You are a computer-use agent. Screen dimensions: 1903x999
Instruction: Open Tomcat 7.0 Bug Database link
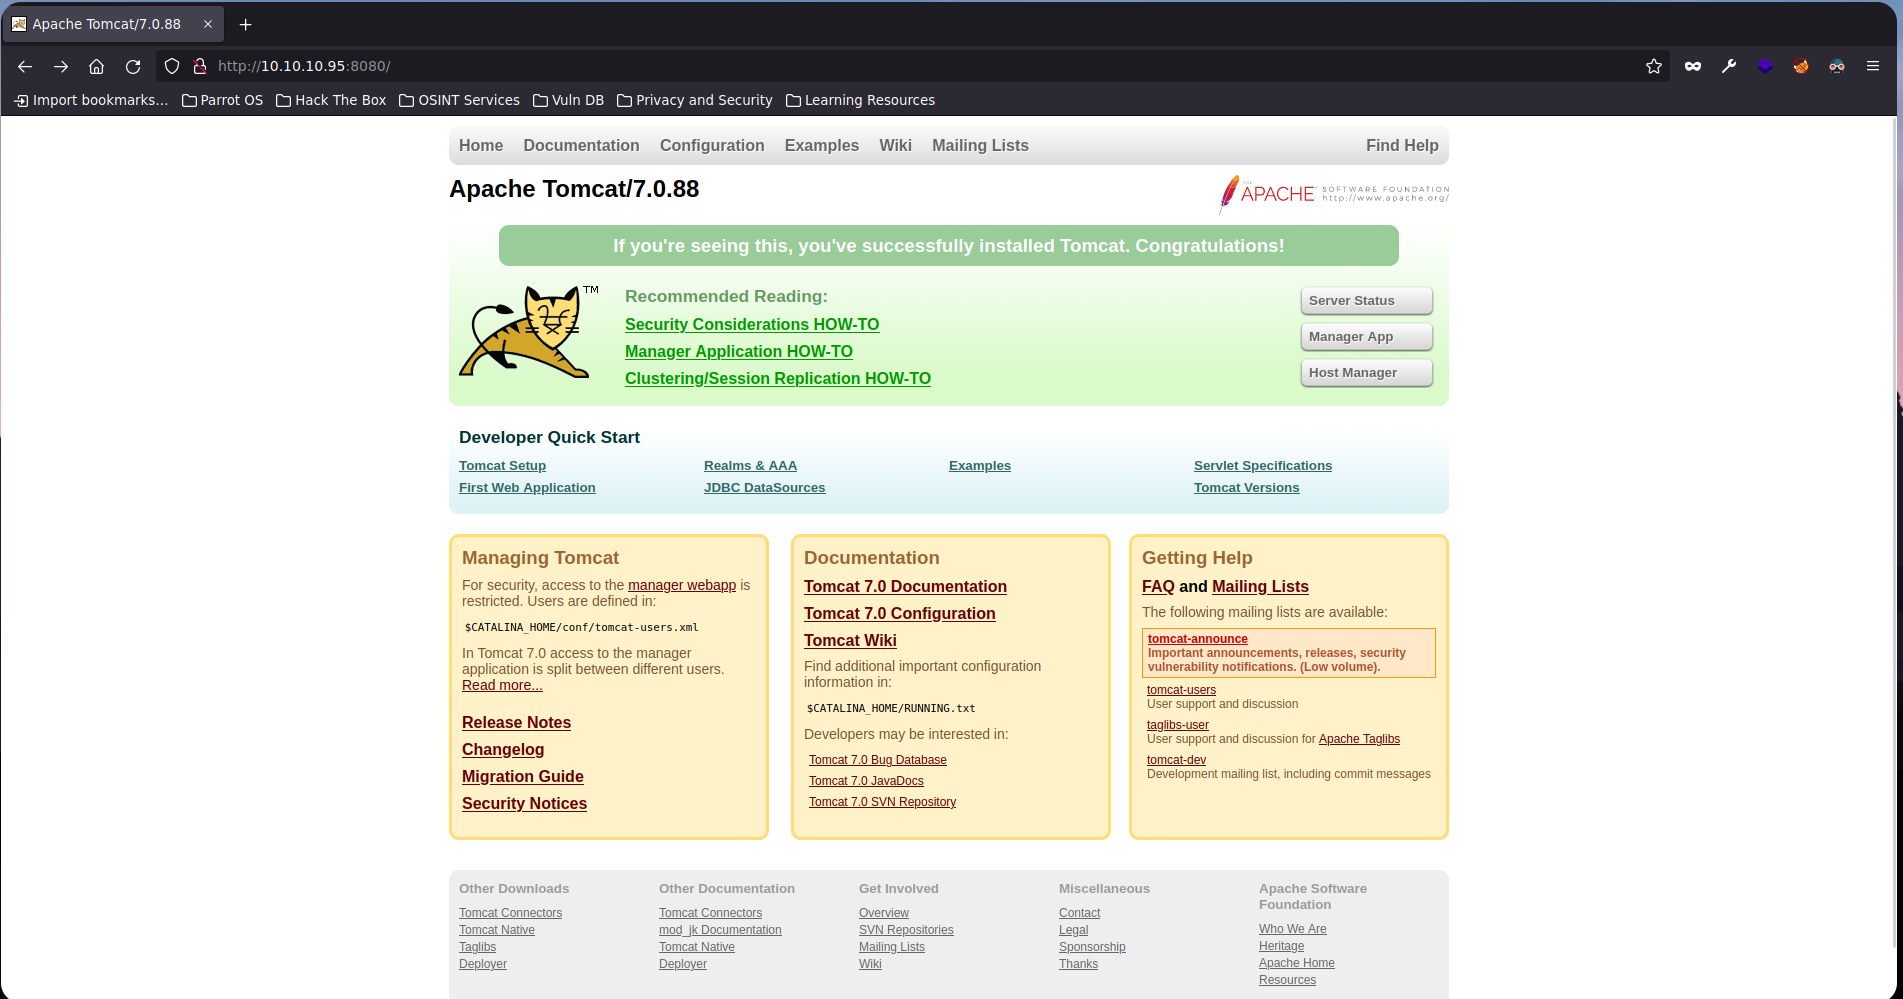pyautogui.click(x=878, y=761)
